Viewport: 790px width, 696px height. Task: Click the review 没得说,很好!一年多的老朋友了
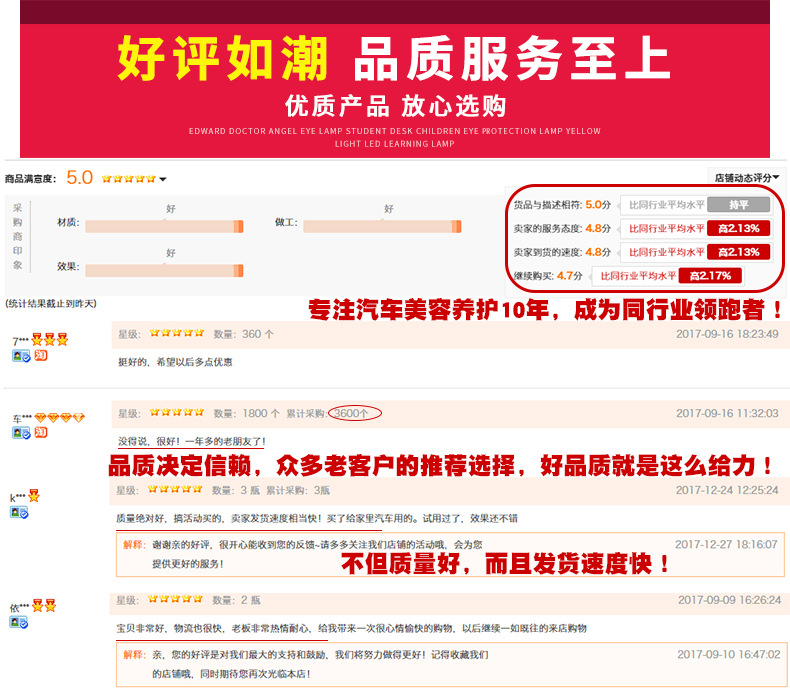192,441
